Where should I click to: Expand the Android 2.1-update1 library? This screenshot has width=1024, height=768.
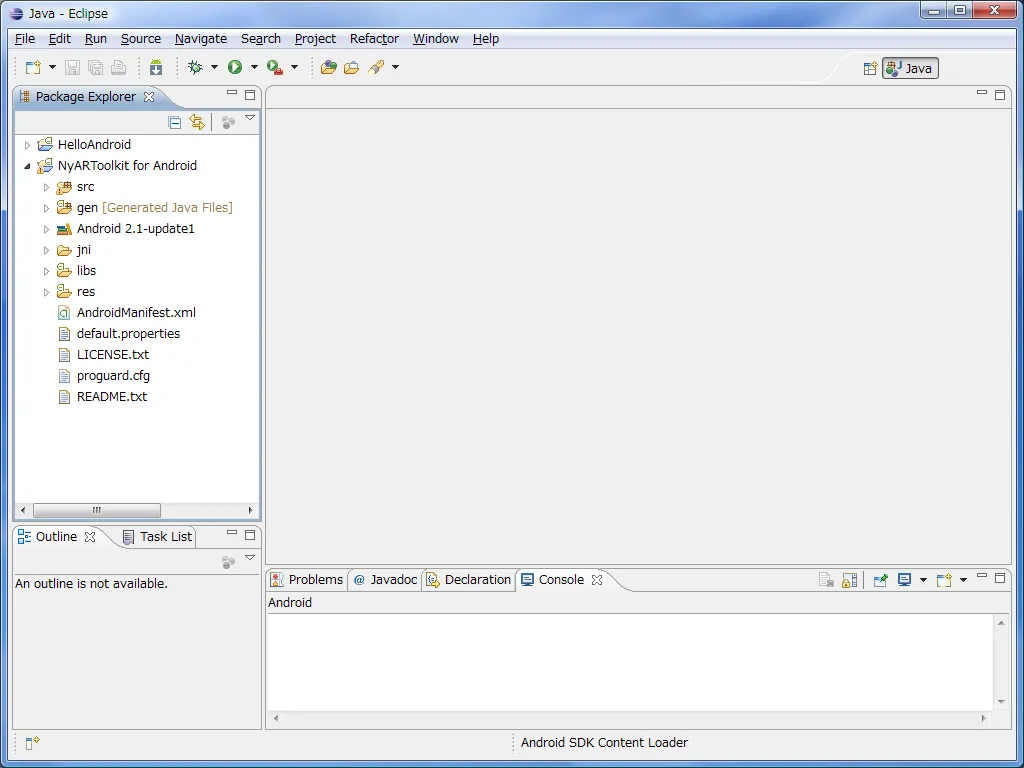(x=46, y=229)
